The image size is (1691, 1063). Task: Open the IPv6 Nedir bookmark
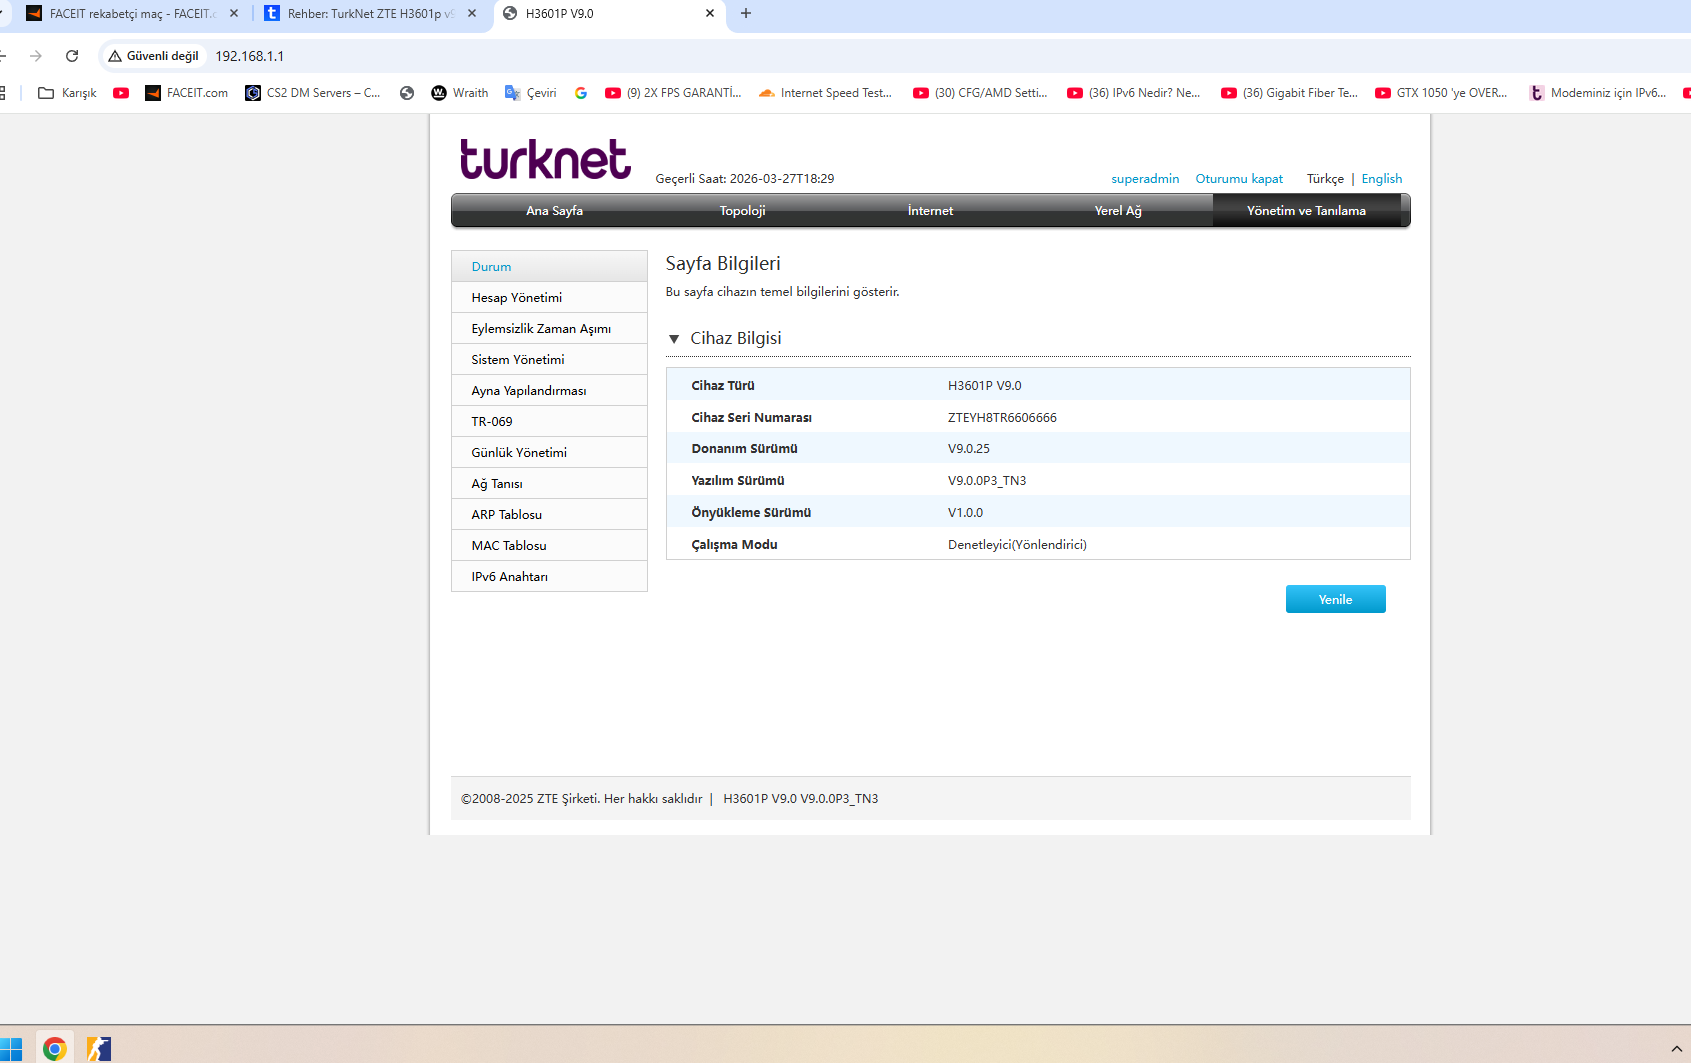(1134, 93)
